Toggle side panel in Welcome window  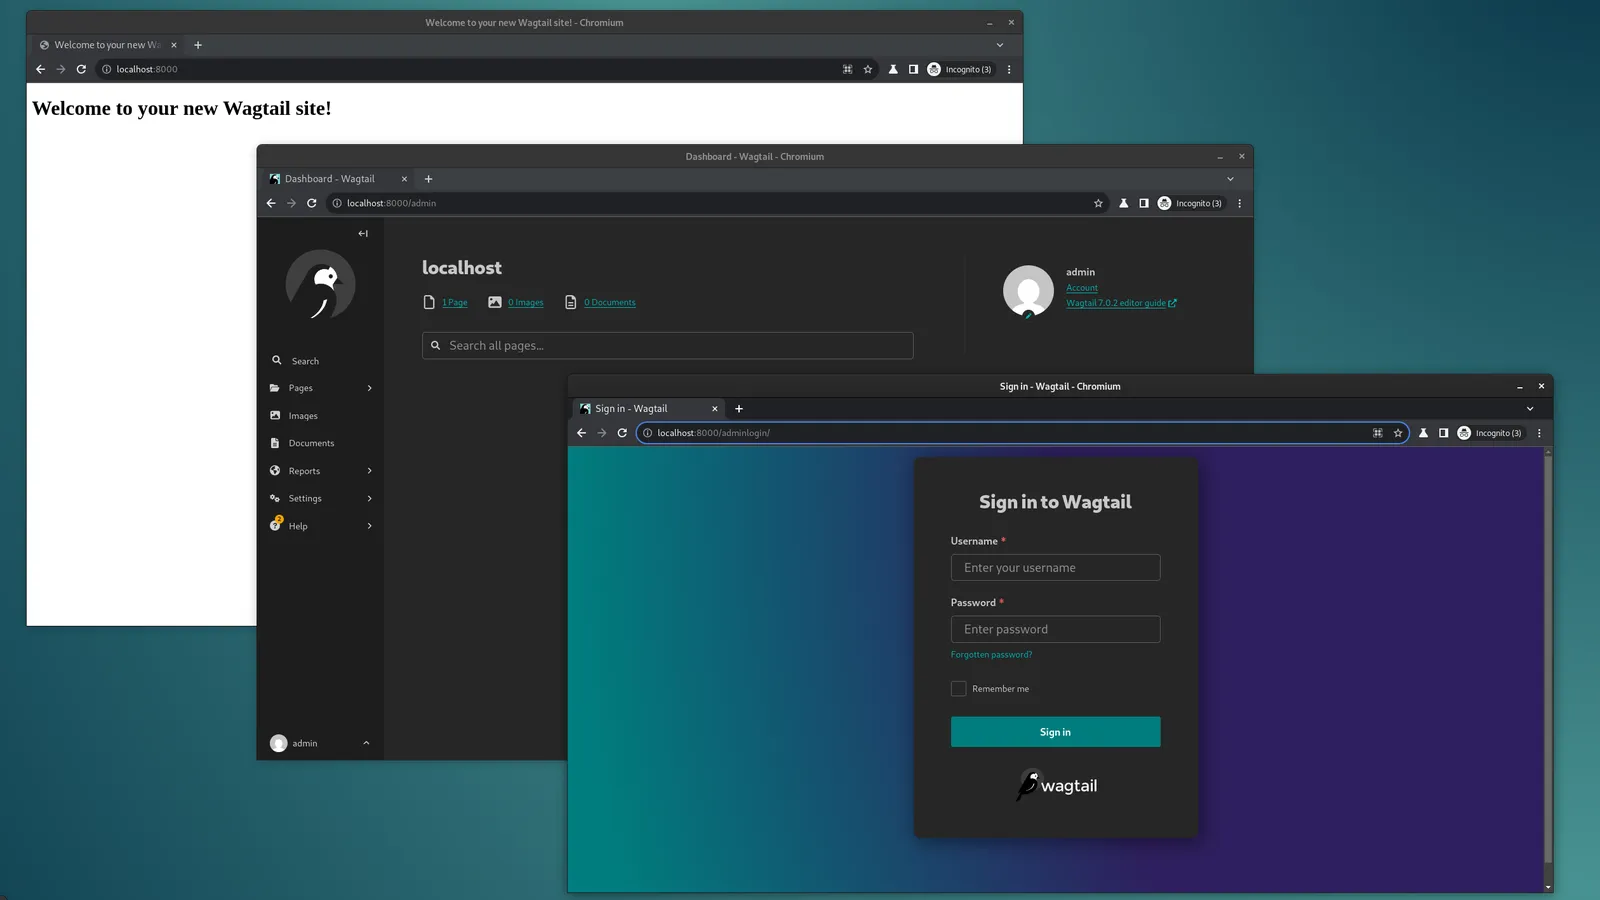(x=913, y=69)
